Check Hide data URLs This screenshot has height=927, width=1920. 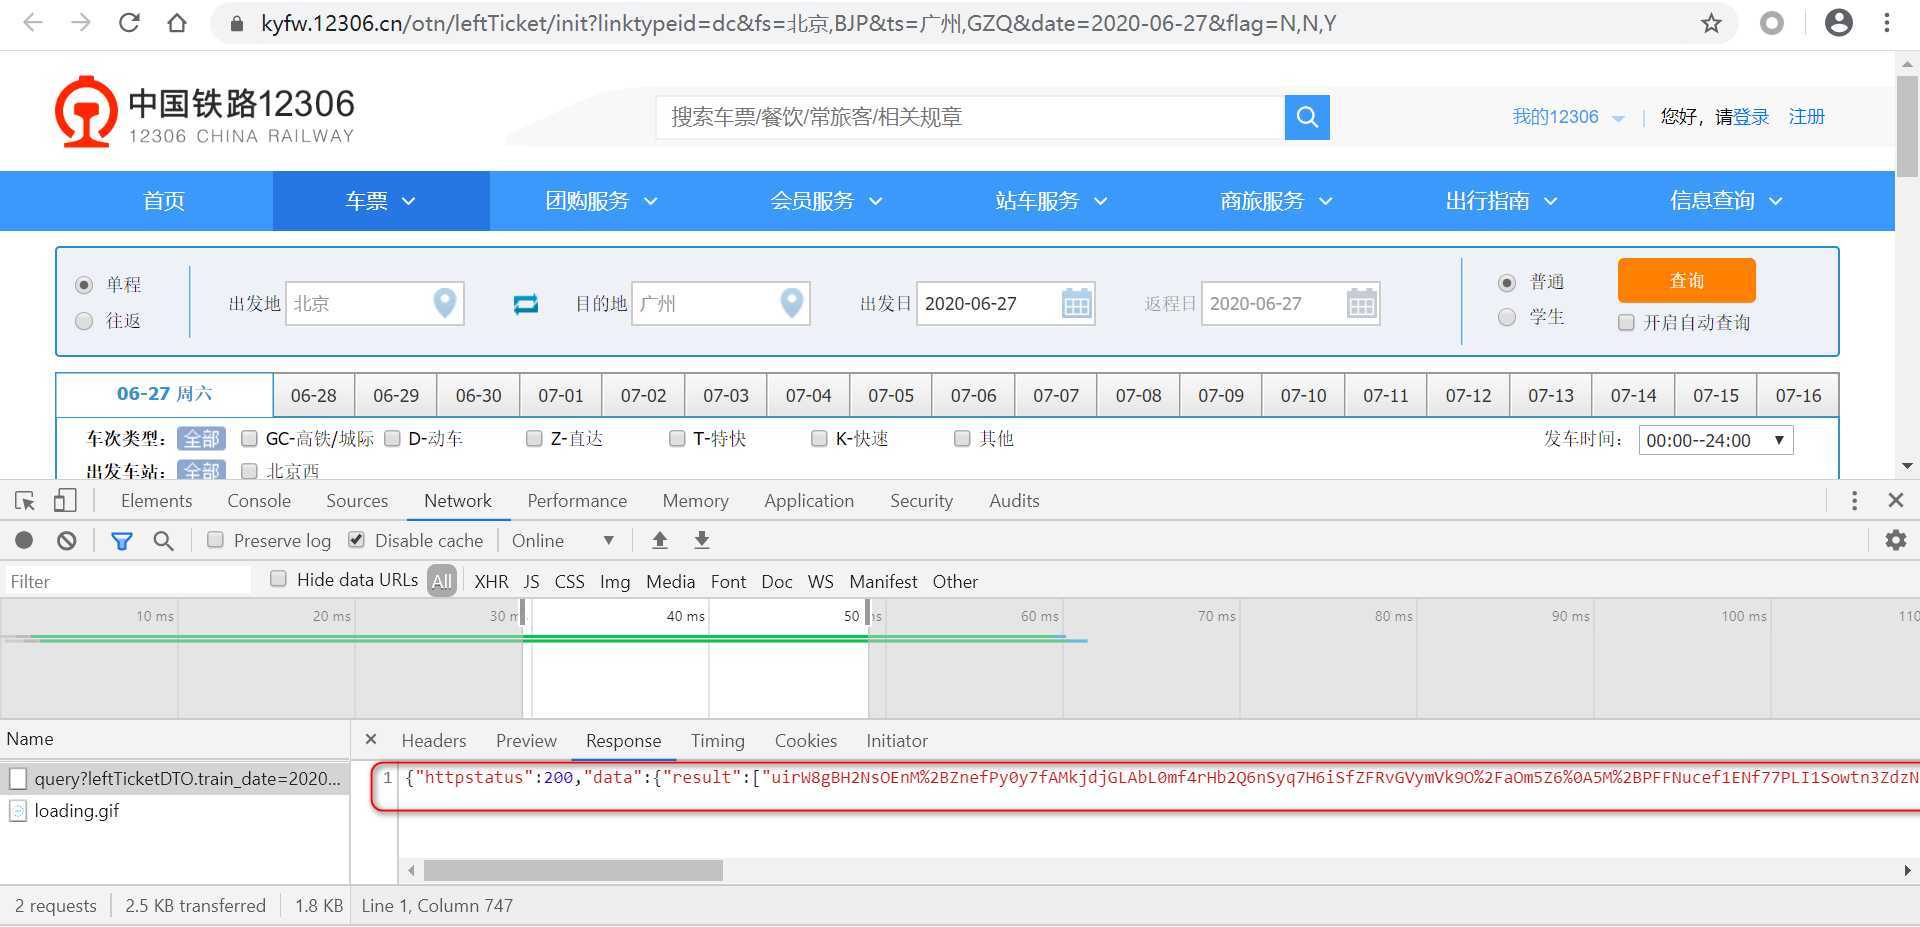pyautogui.click(x=278, y=579)
